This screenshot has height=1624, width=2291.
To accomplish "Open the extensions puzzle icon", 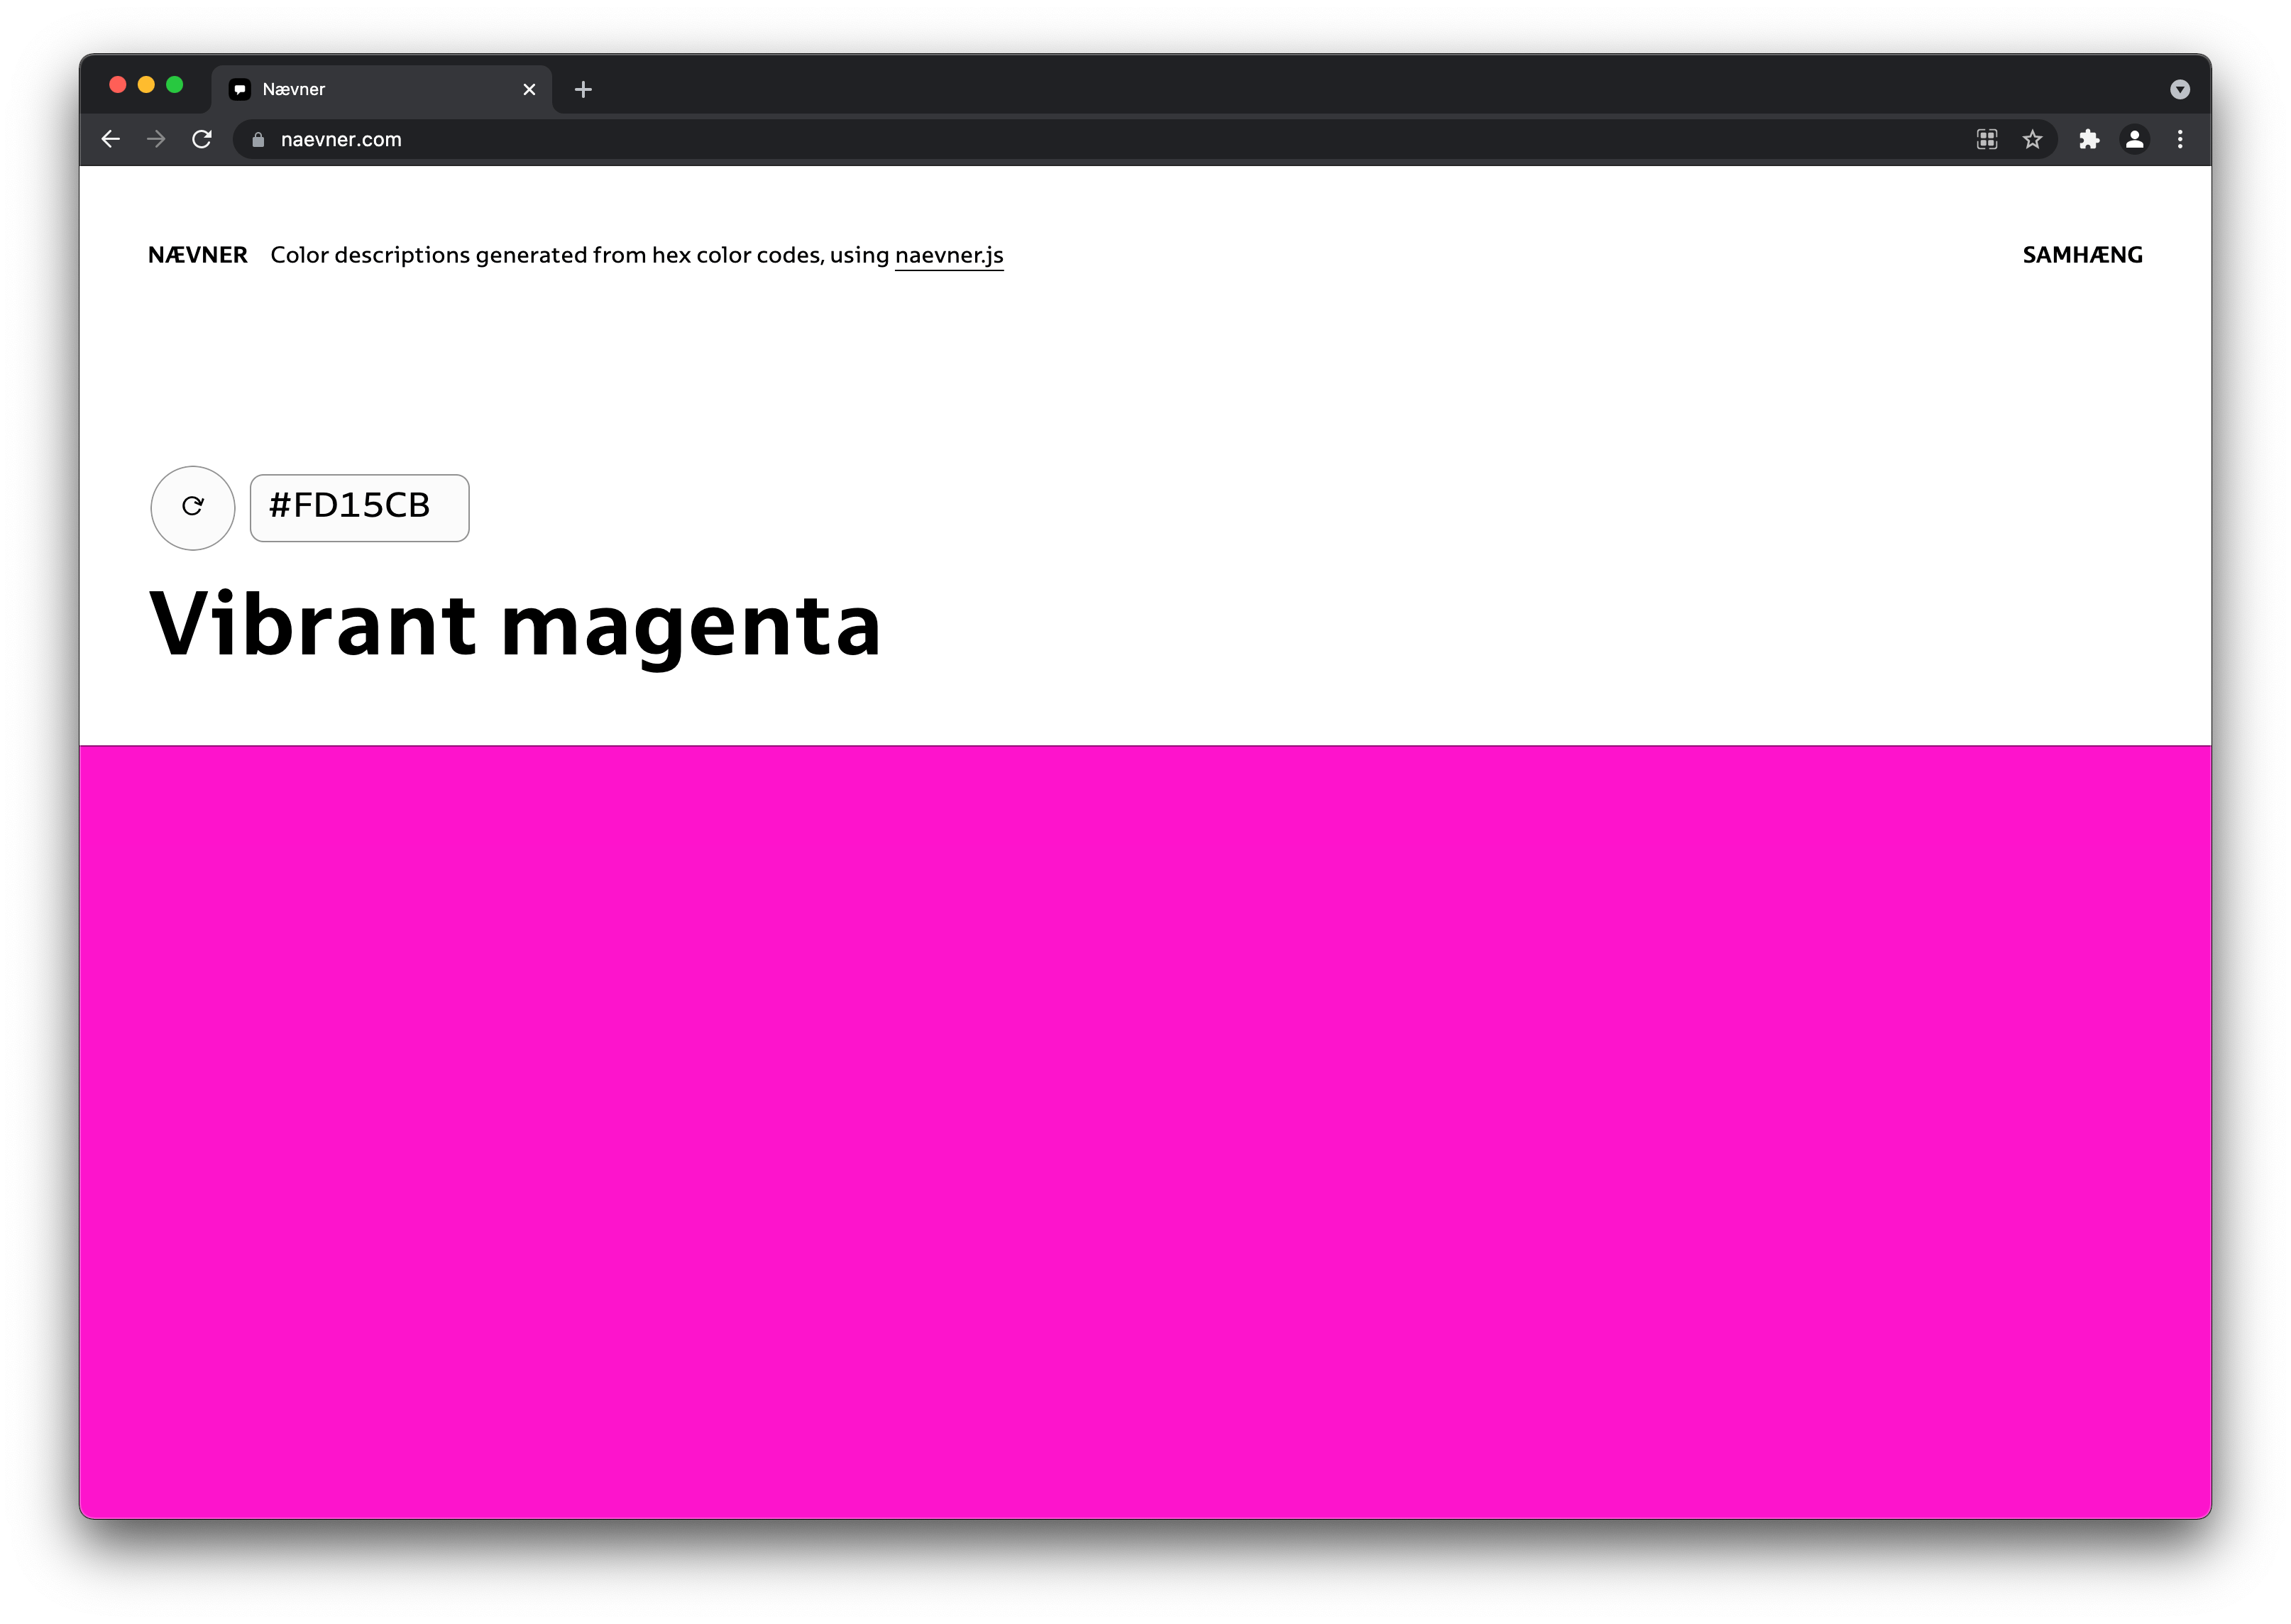I will tap(2089, 139).
